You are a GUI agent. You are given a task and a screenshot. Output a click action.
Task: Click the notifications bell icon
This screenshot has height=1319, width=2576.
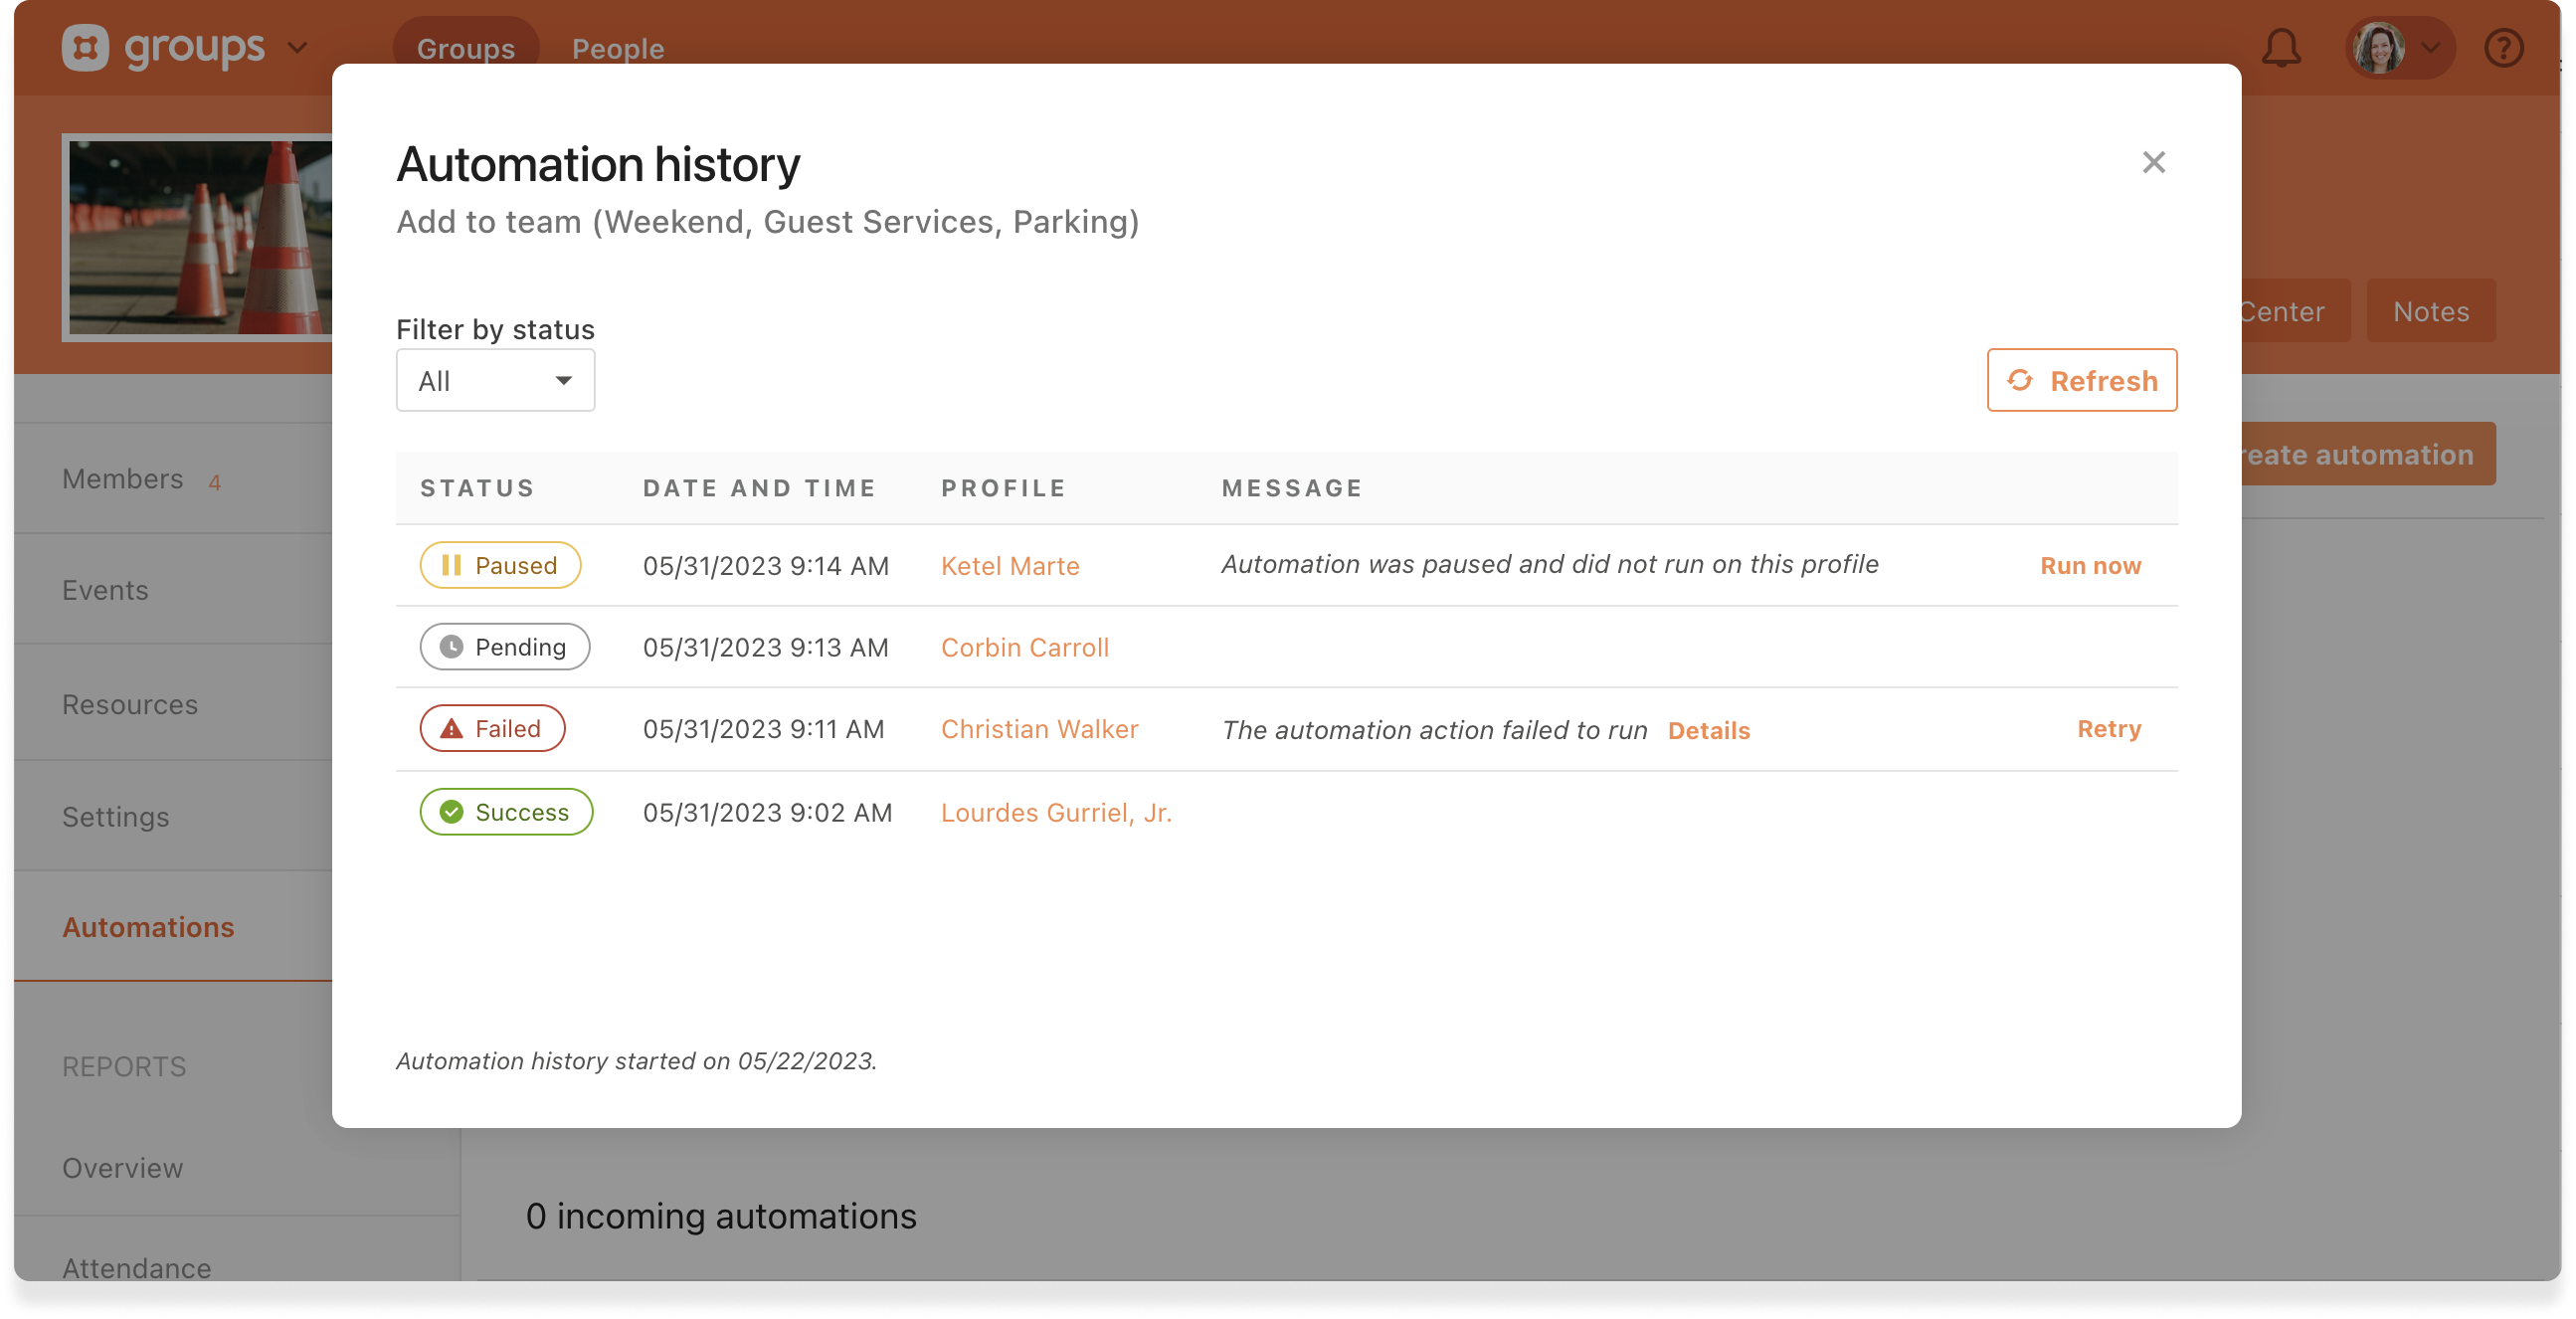point(2281,48)
